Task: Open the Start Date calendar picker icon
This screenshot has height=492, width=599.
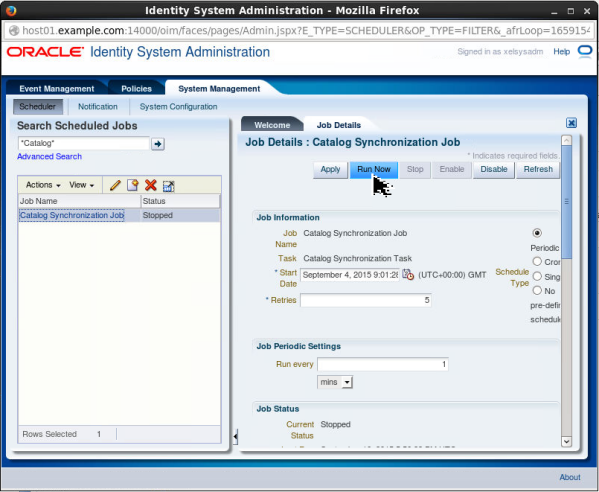Action: 408,275
